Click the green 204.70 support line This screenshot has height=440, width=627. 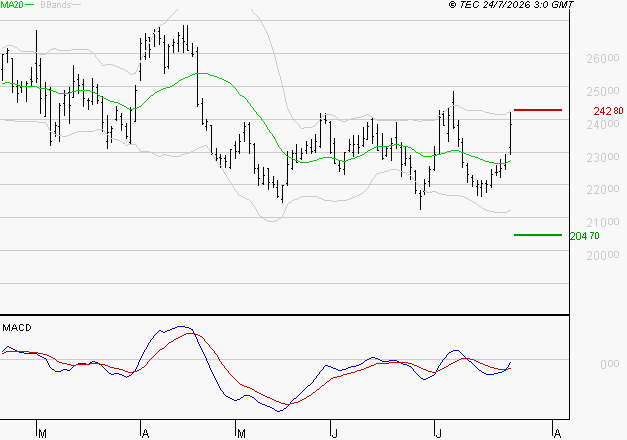[538, 235]
